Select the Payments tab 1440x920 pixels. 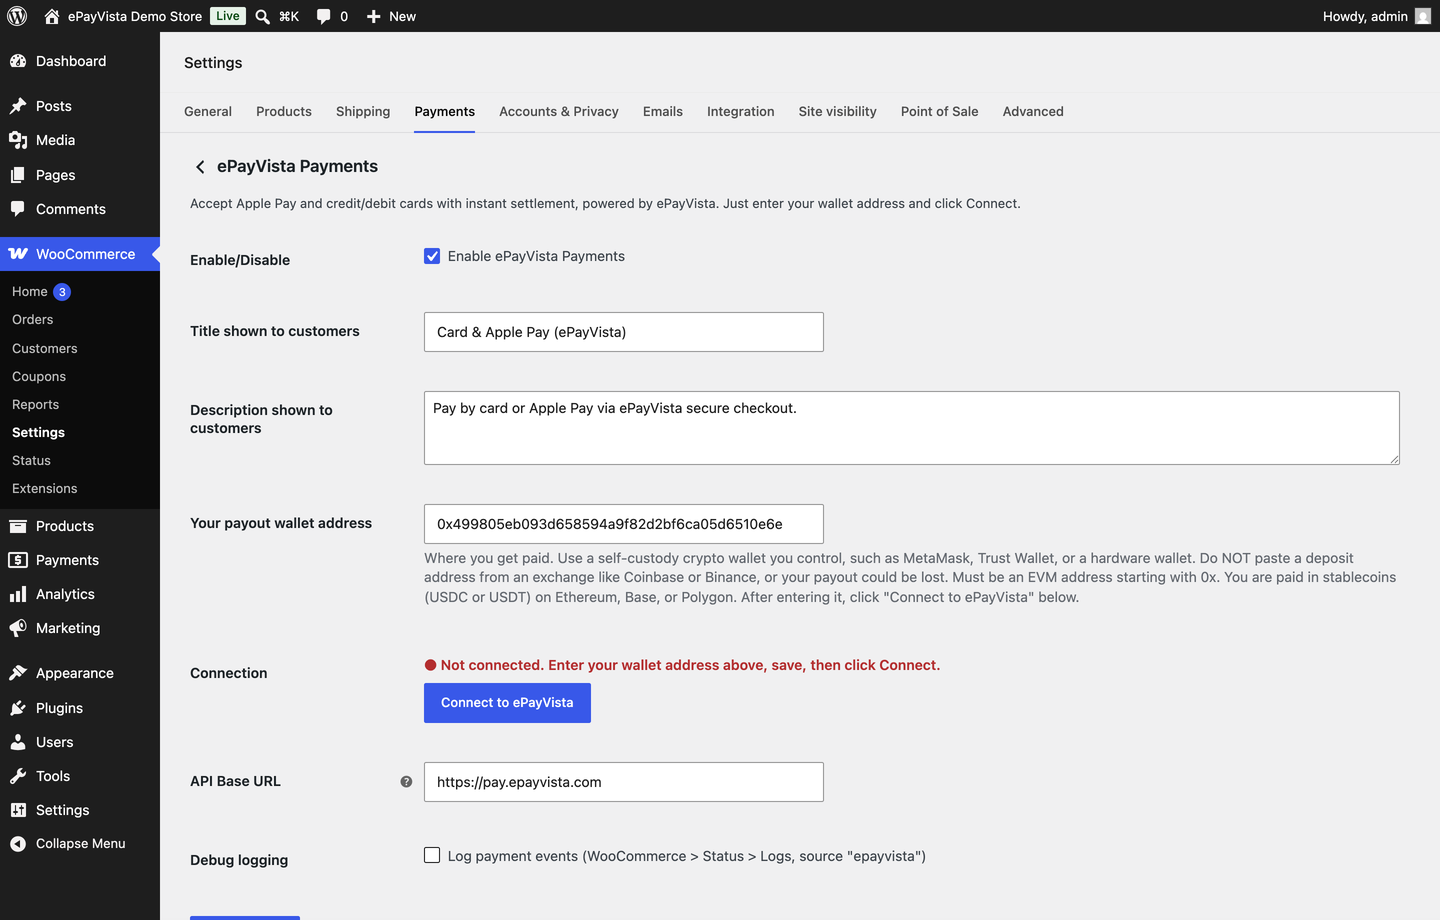pyautogui.click(x=445, y=111)
